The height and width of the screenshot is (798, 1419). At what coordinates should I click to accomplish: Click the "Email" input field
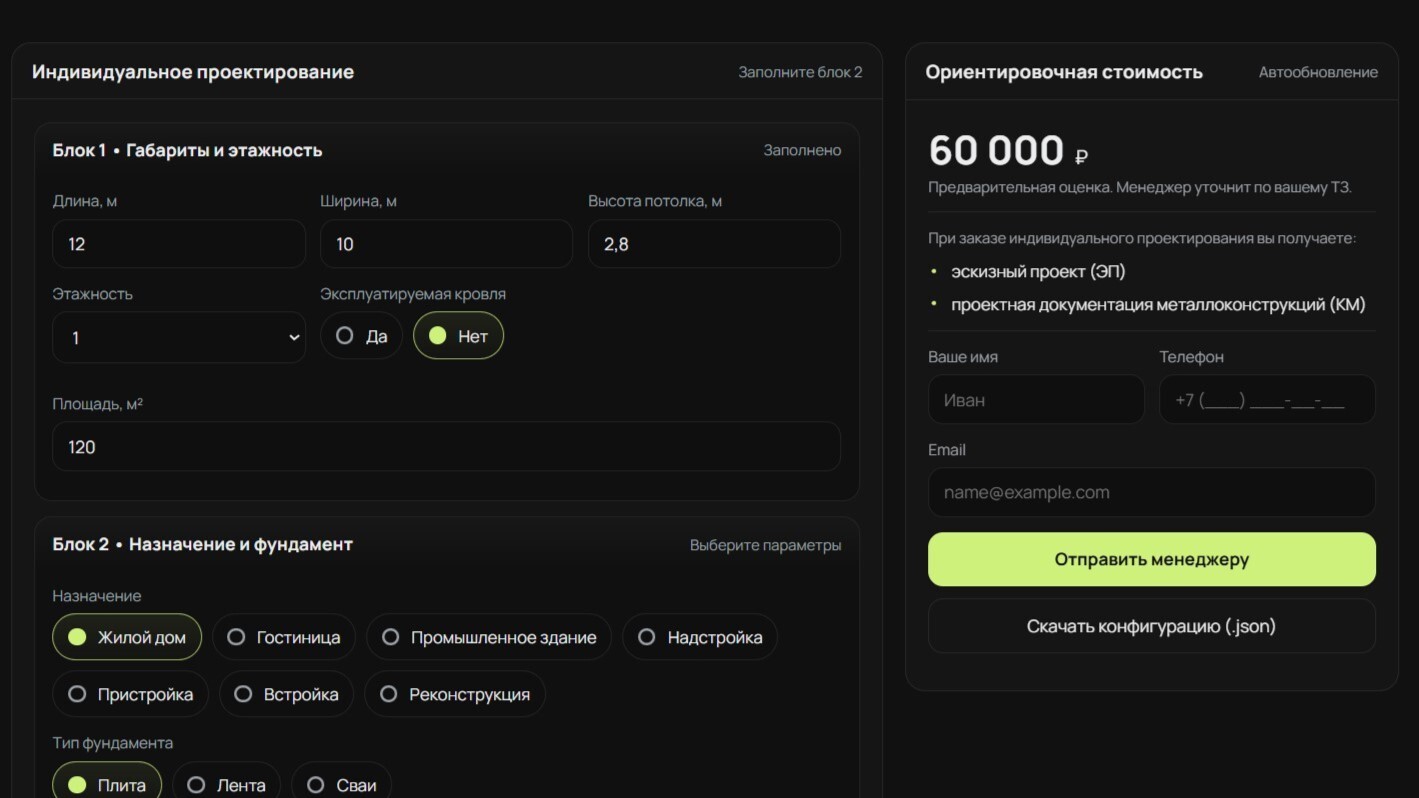1151,492
